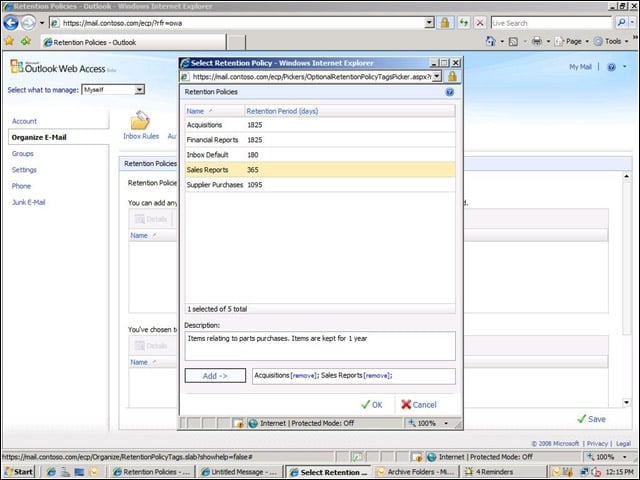The height and width of the screenshot is (480, 640).
Task: Click the Print icon in command bar
Action: point(537,41)
